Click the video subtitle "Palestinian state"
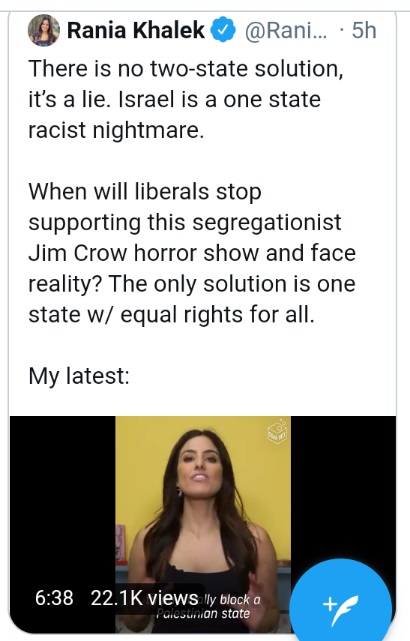Viewport: 410px width, 641px height. (203, 613)
